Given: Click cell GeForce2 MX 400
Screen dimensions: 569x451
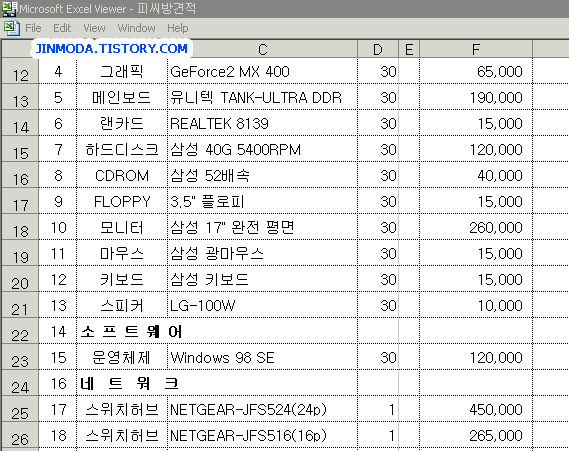Looking at the screenshot, I should coord(262,71).
